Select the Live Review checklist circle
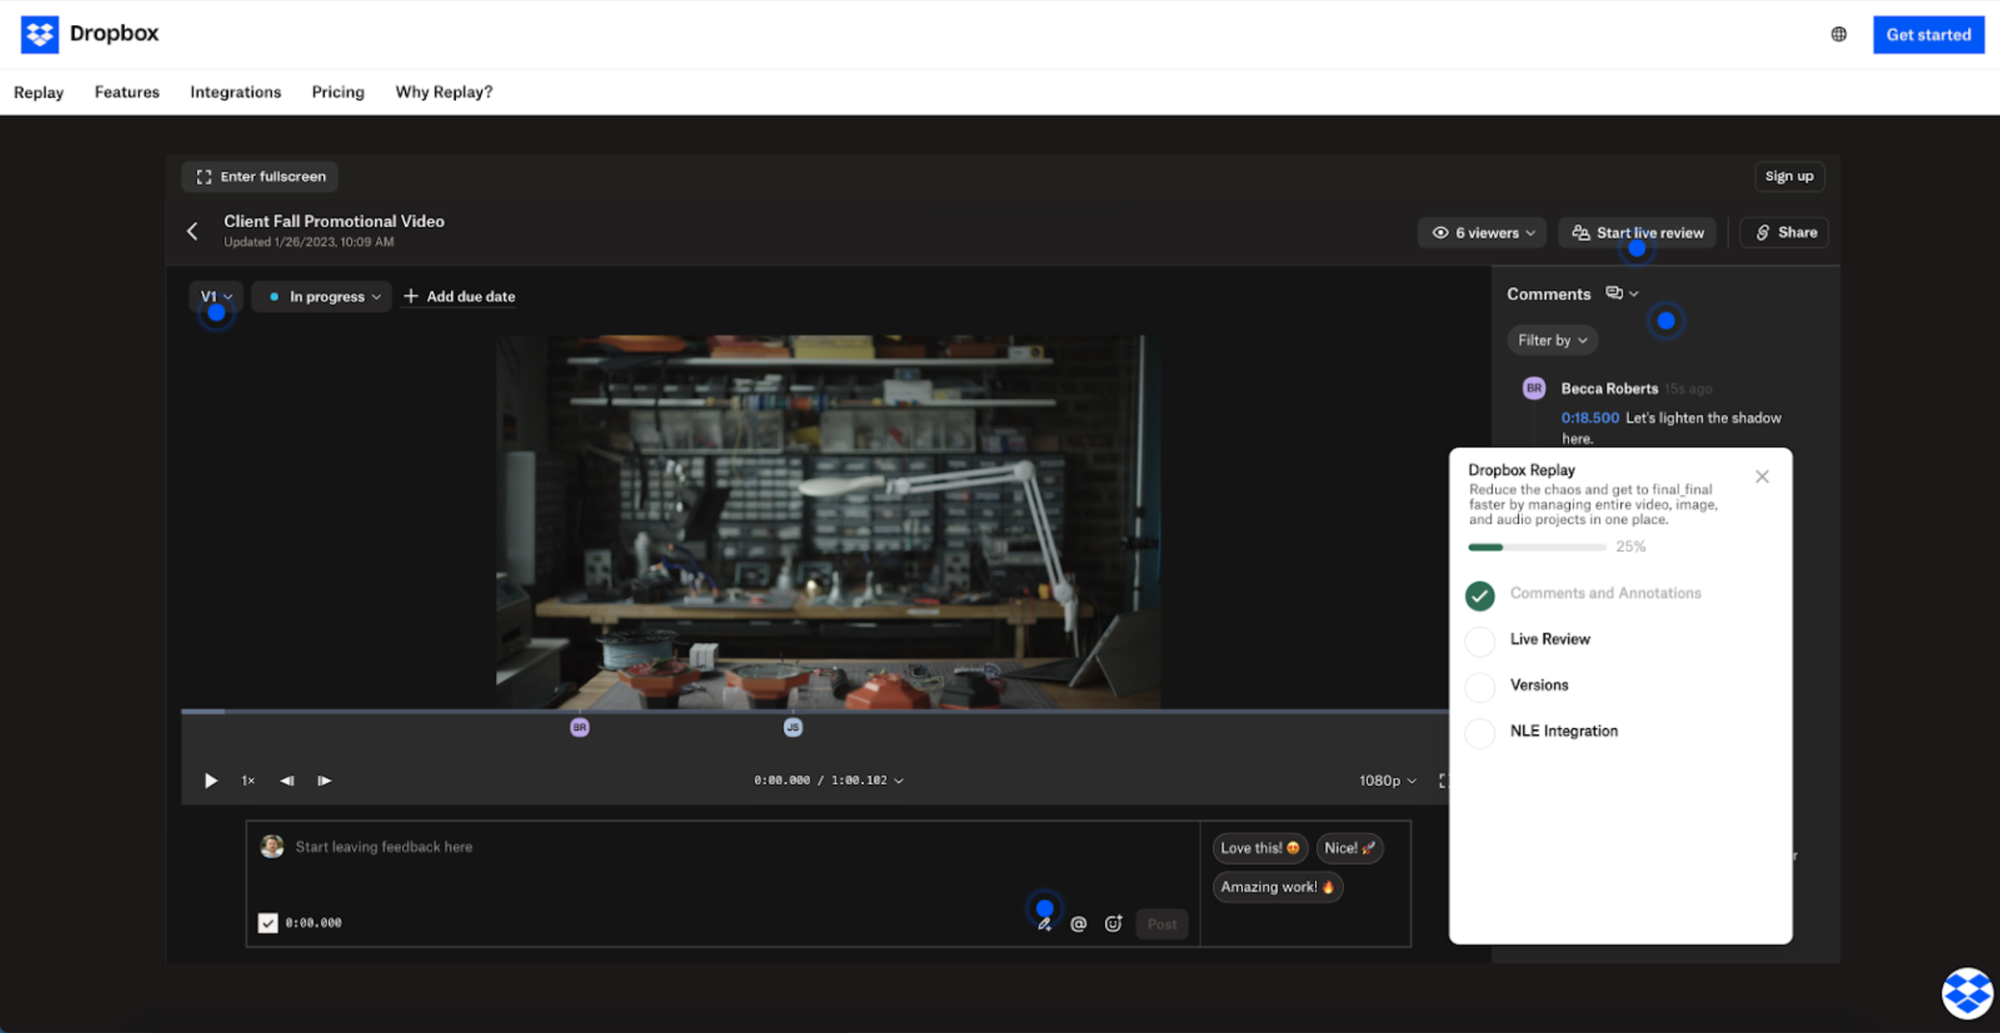This screenshot has height=1033, width=2000. pos(1480,641)
